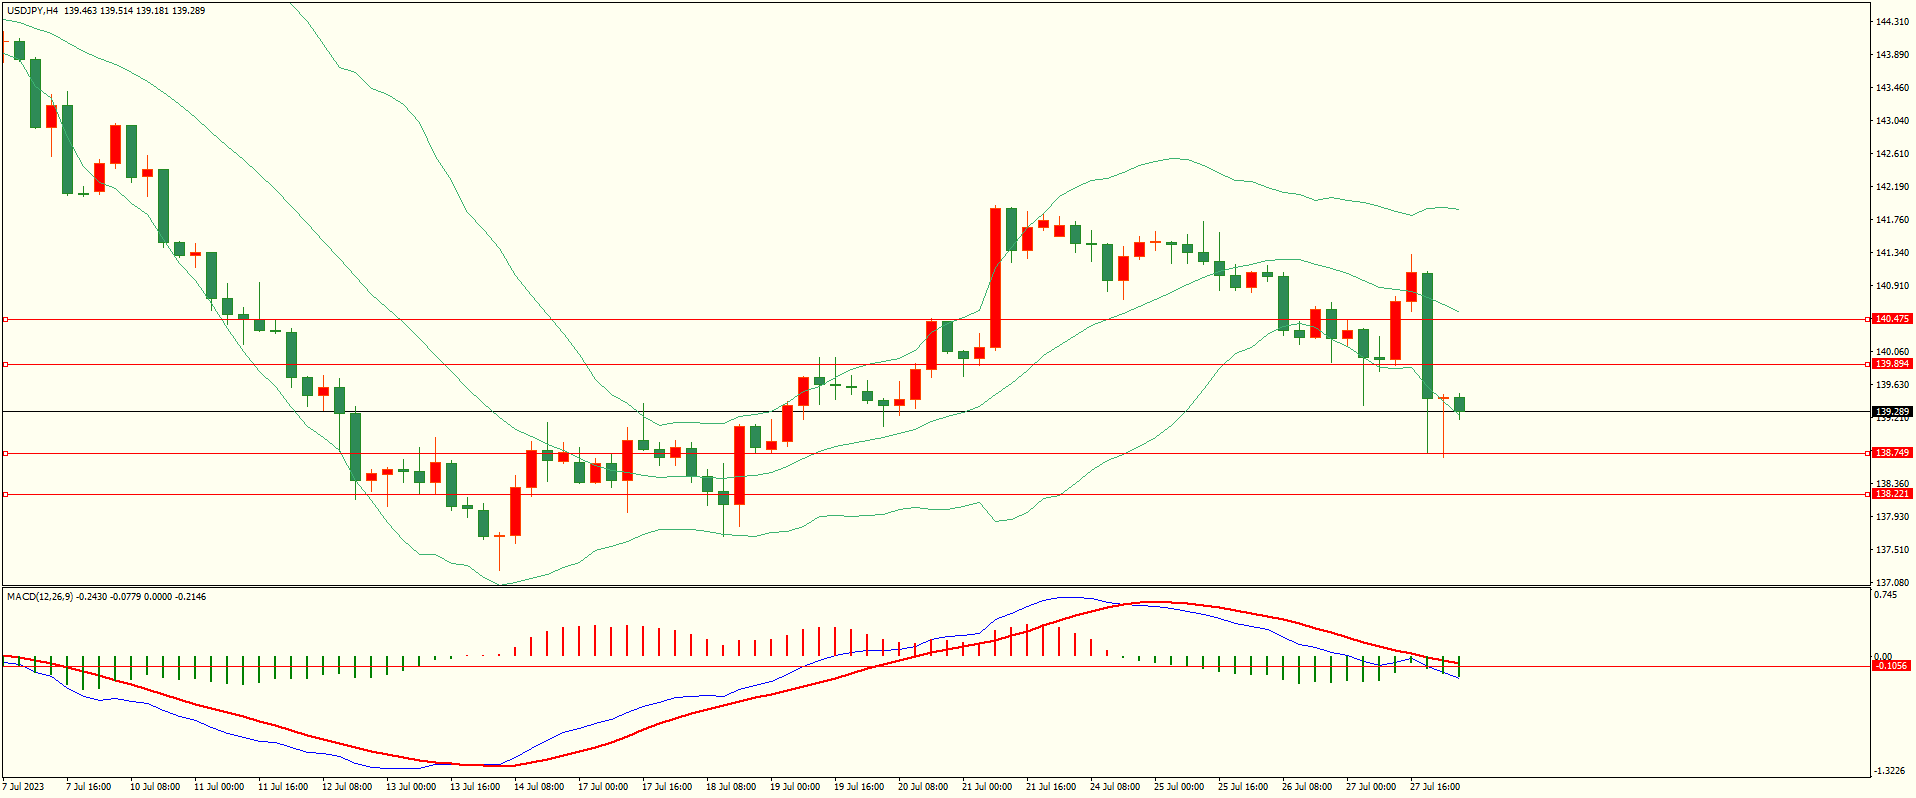Select the 17 Jul 00:00 time label
1916x798 pixels.
tap(603, 787)
